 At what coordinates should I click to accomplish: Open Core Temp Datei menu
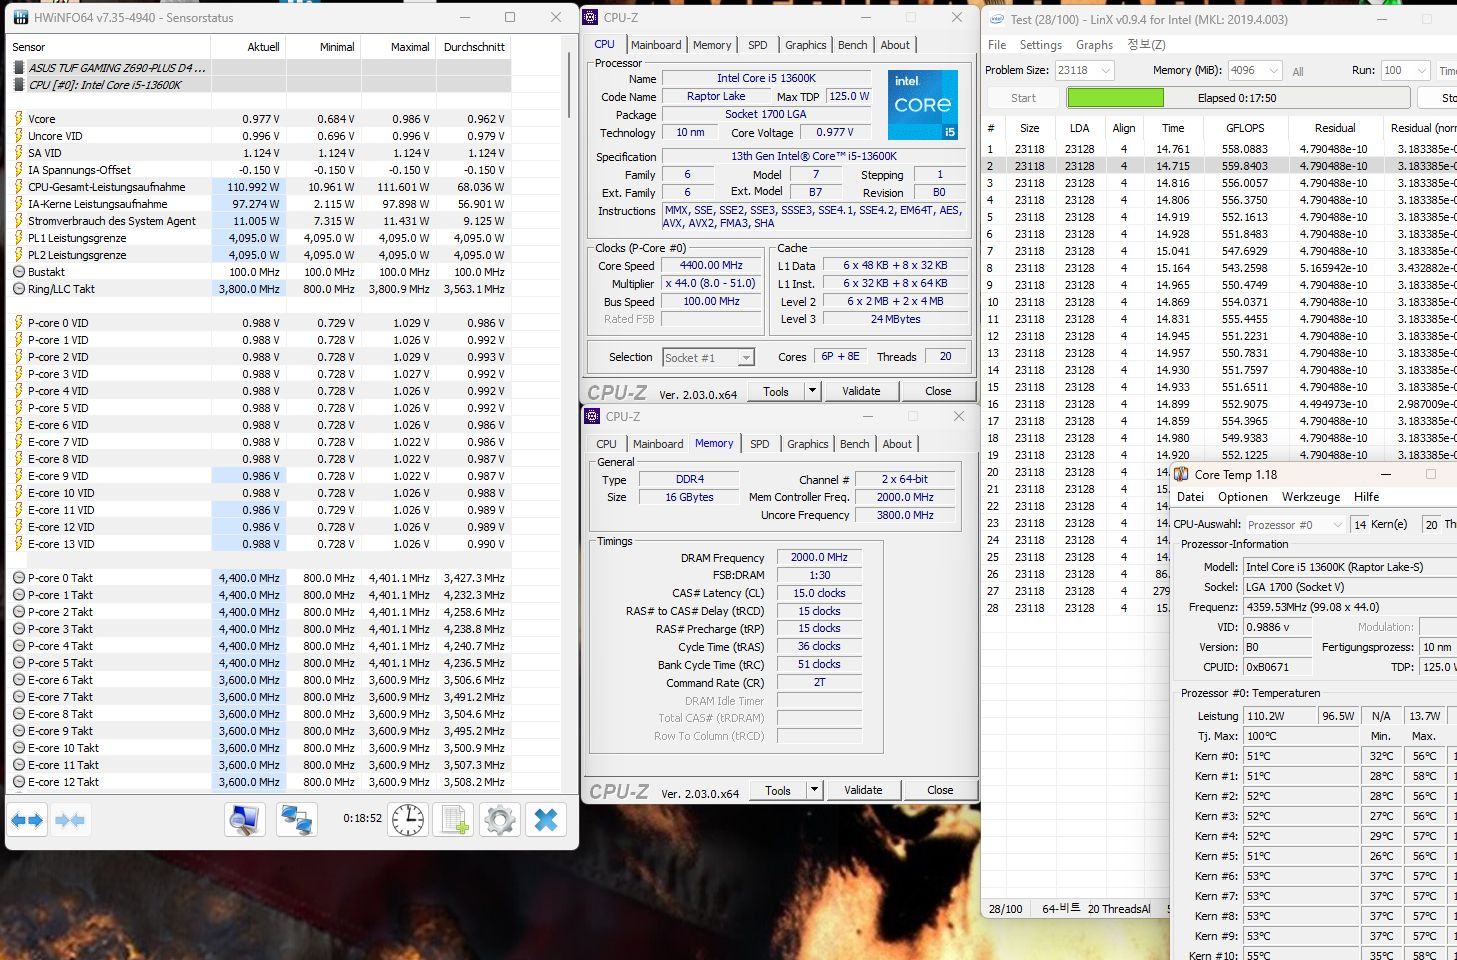1190,497
